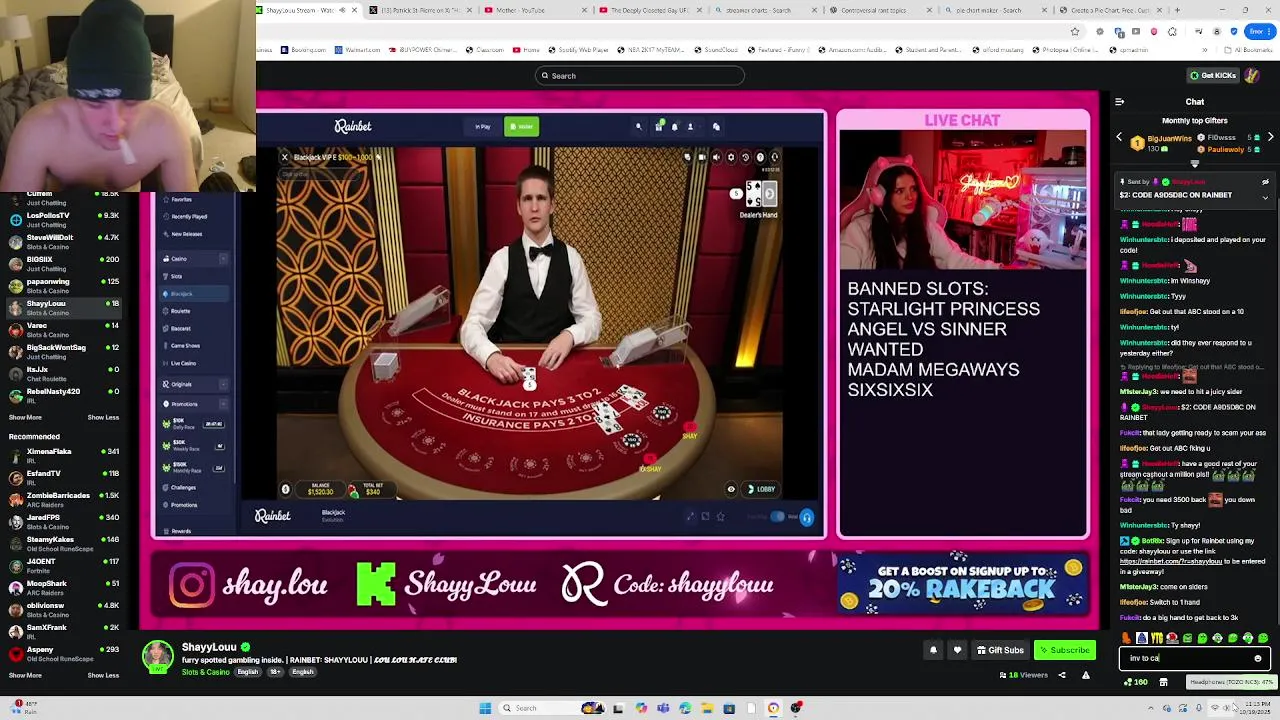This screenshot has width=1280, height=720.
Task: Expand Show More under followed channels
Action: tap(25, 417)
